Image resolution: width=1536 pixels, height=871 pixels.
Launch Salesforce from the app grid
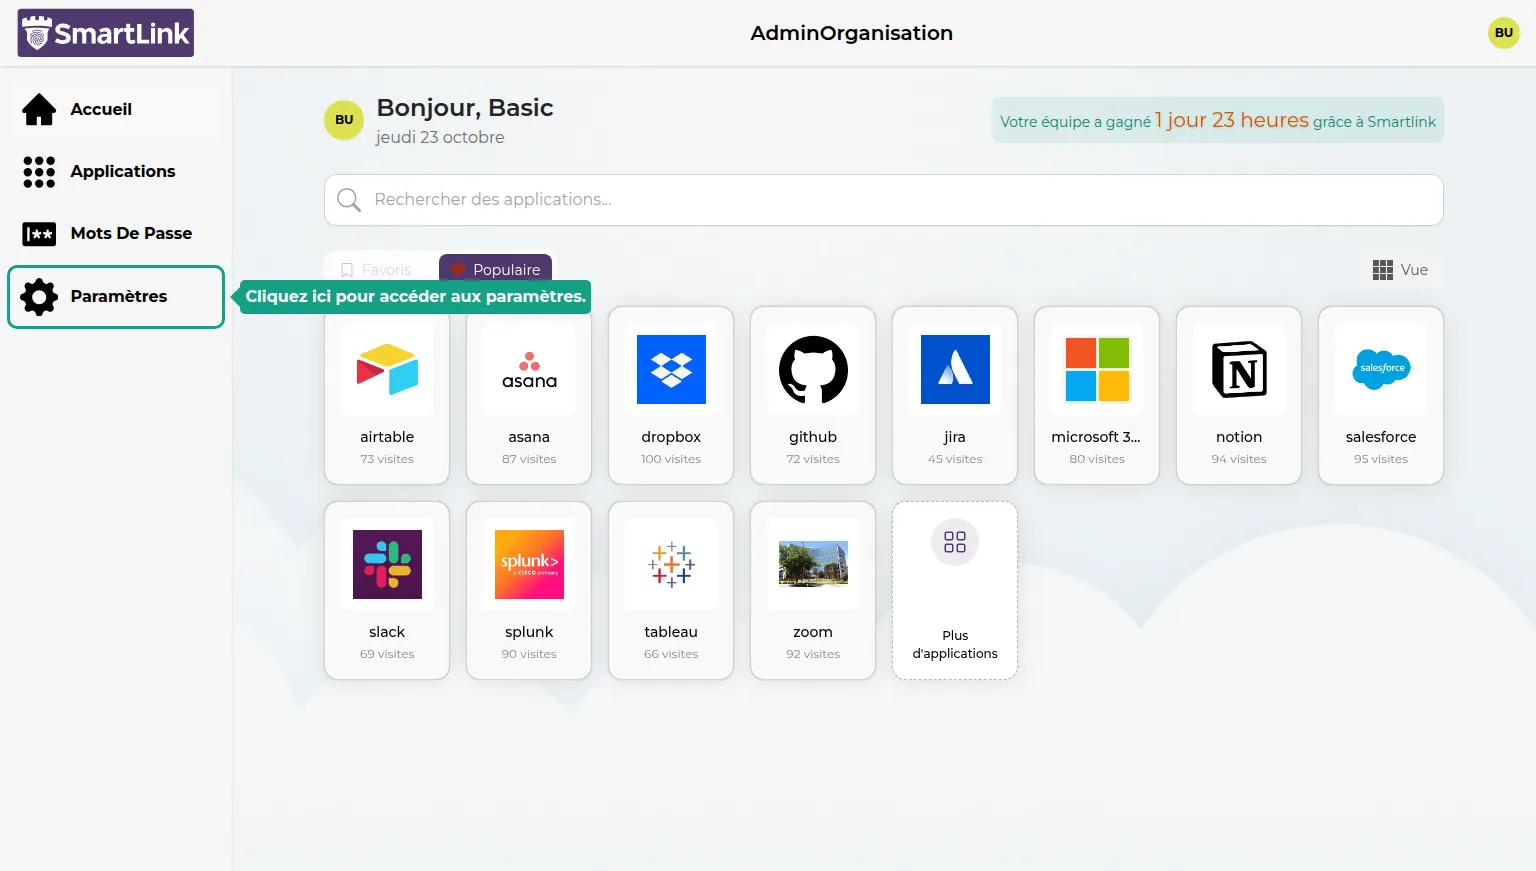1381,395
